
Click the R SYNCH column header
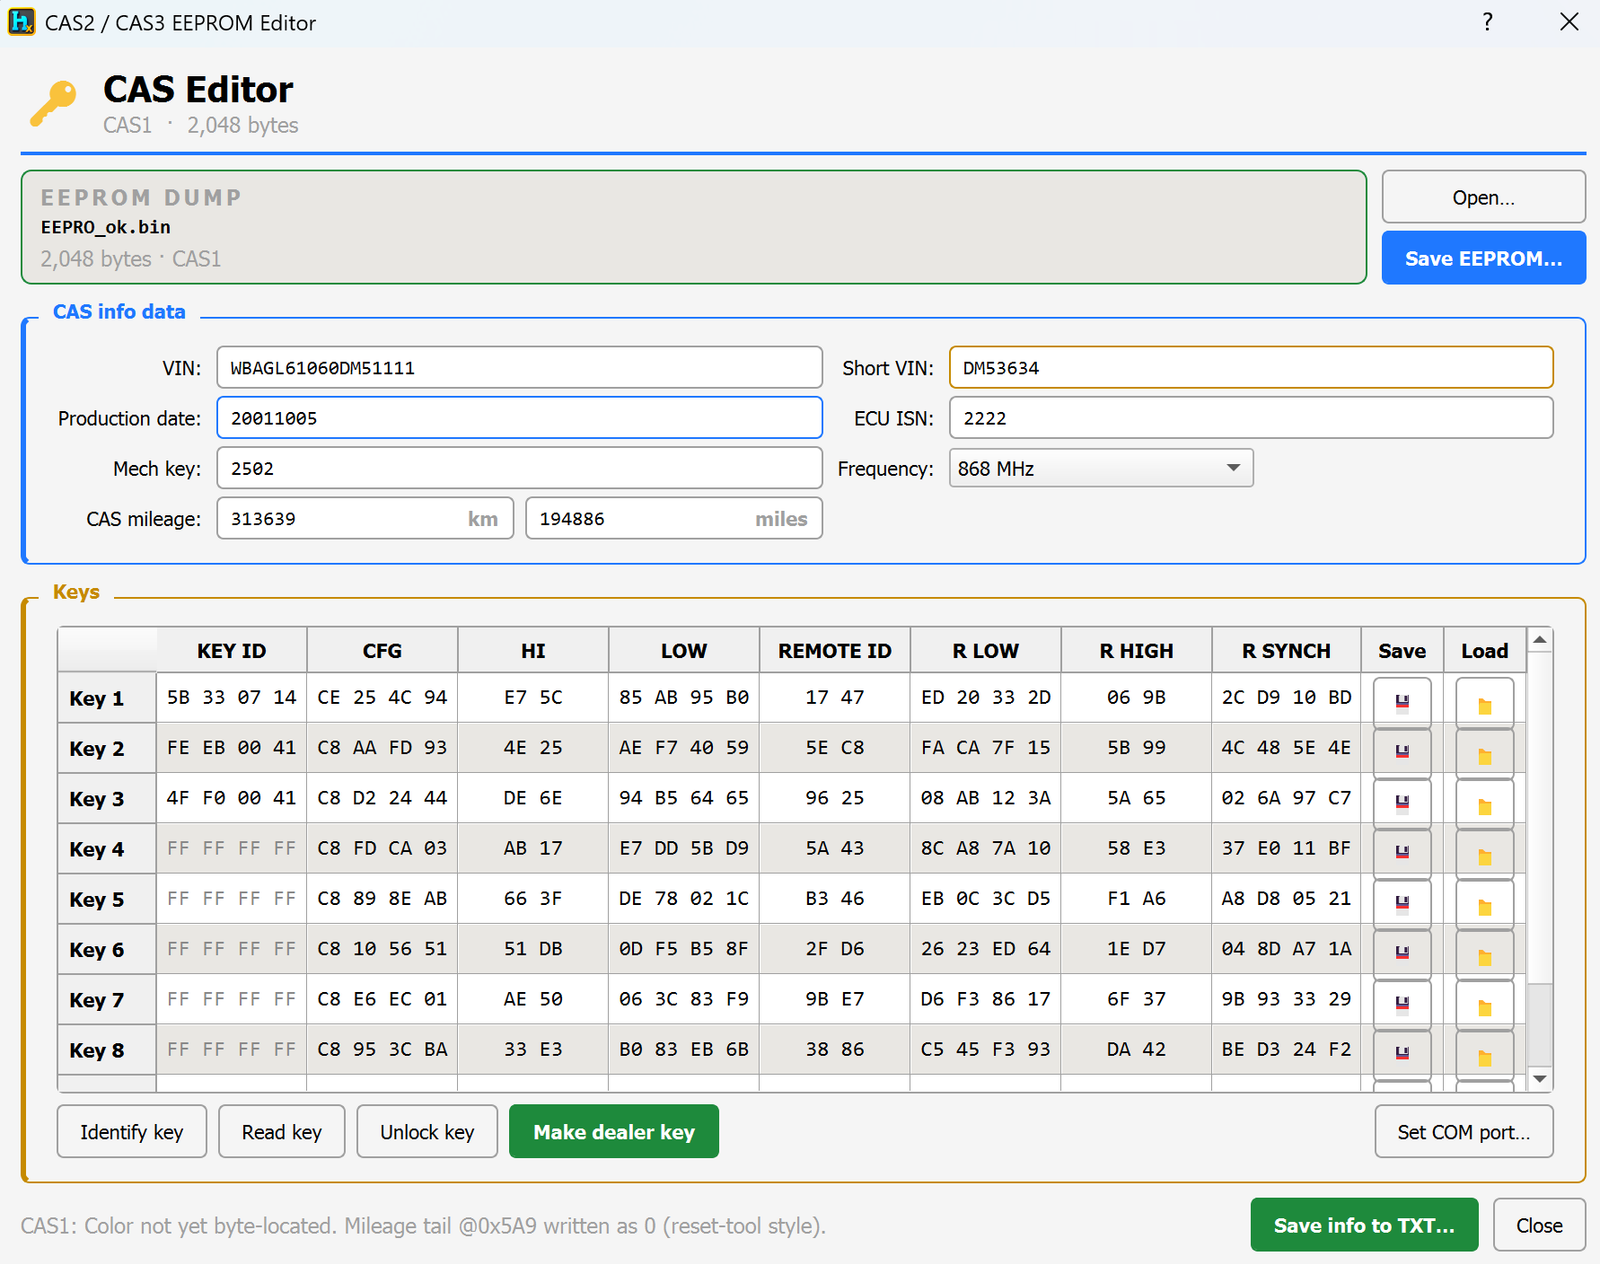pyautogui.click(x=1286, y=650)
